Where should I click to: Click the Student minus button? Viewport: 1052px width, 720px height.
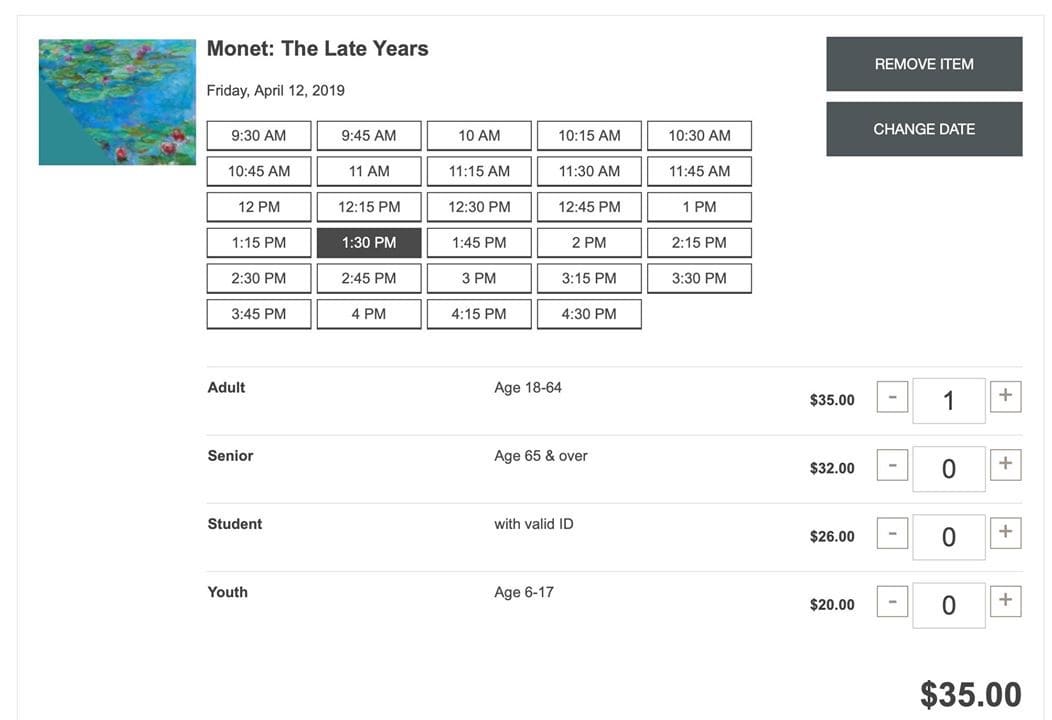pos(892,533)
